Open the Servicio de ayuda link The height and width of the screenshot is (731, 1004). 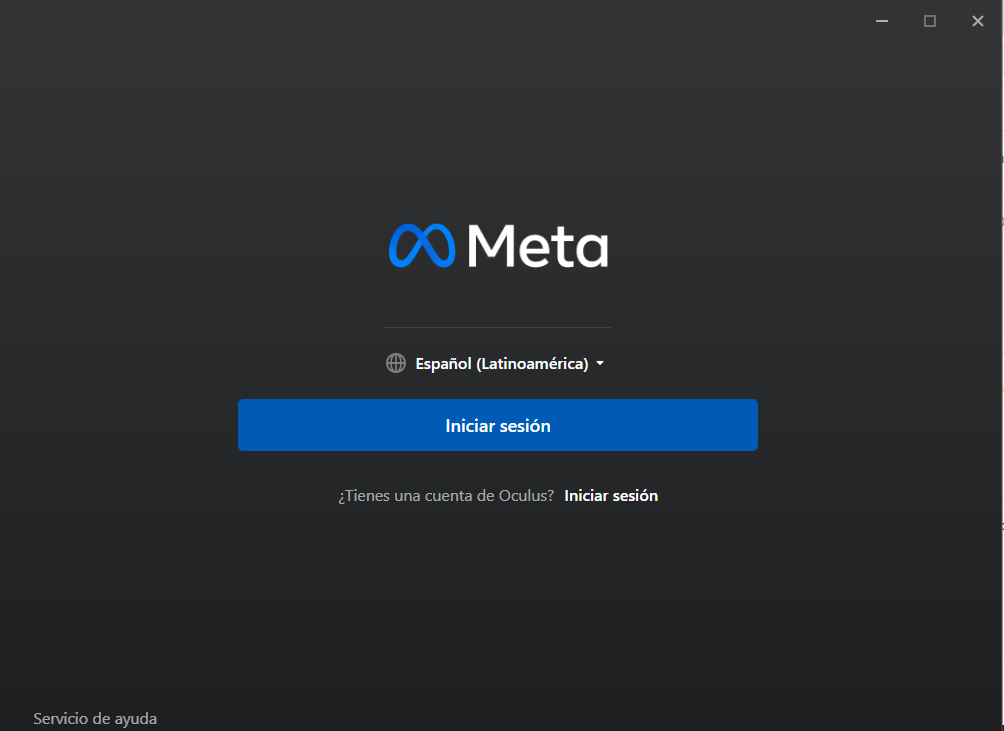click(x=95, y=719)
